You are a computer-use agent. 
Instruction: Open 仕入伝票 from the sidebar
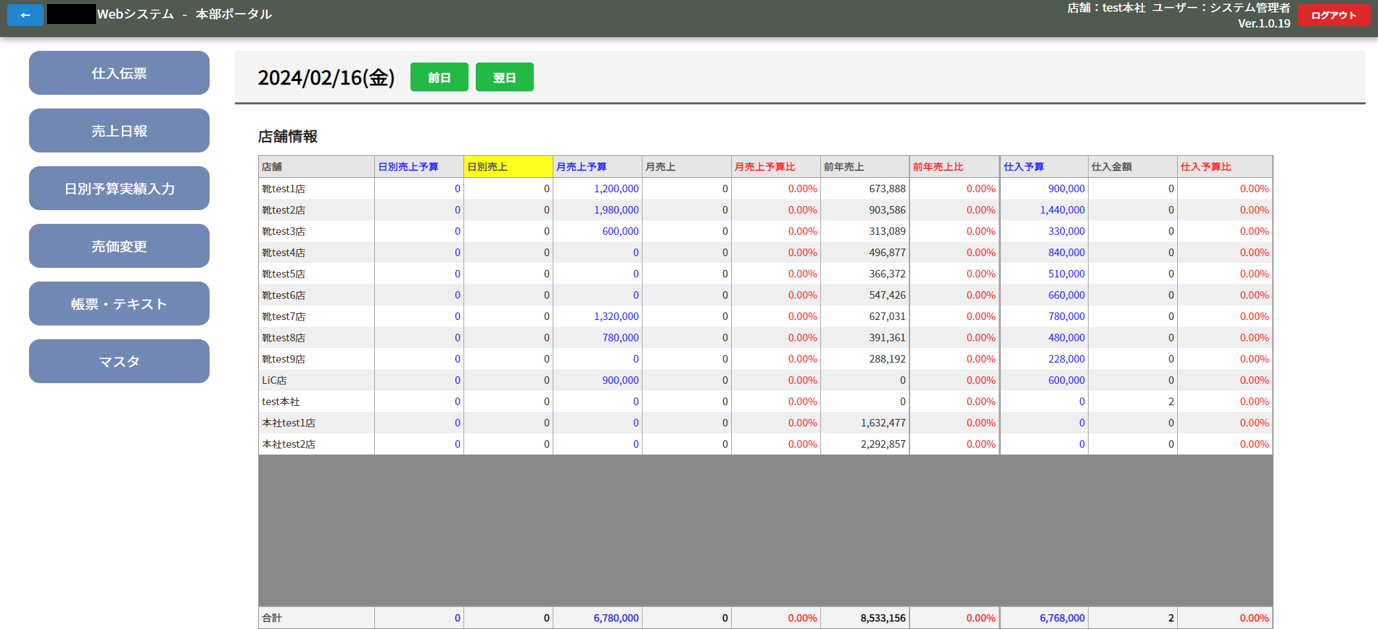pos(119,73)
